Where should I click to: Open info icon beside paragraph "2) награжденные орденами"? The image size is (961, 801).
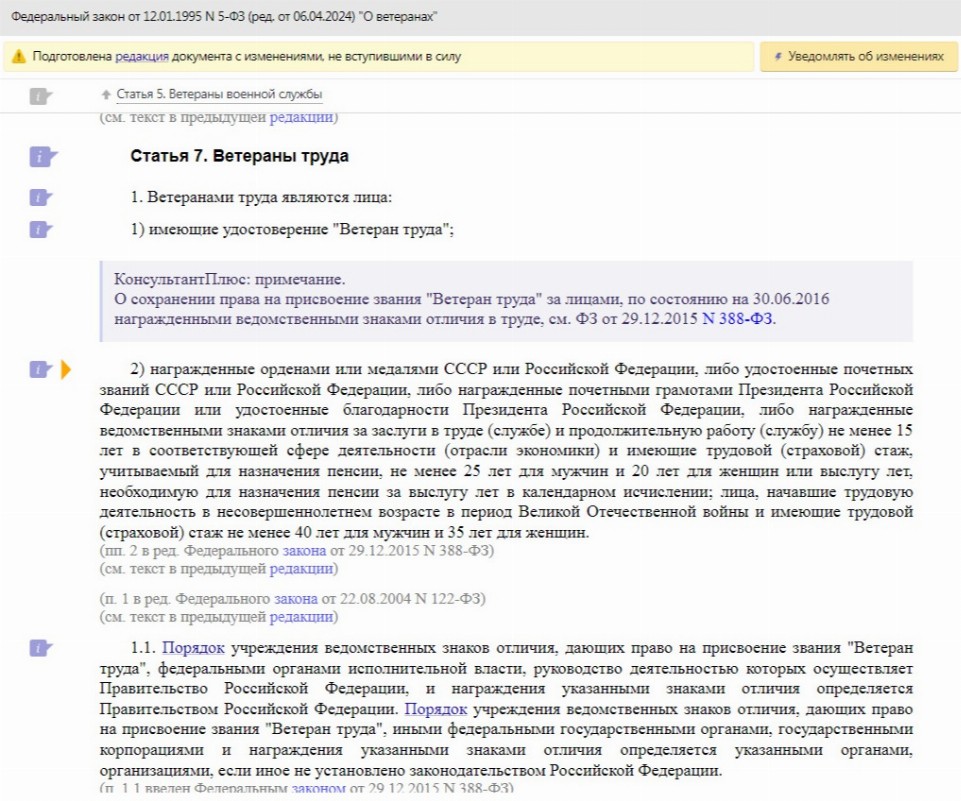[41, 370]
